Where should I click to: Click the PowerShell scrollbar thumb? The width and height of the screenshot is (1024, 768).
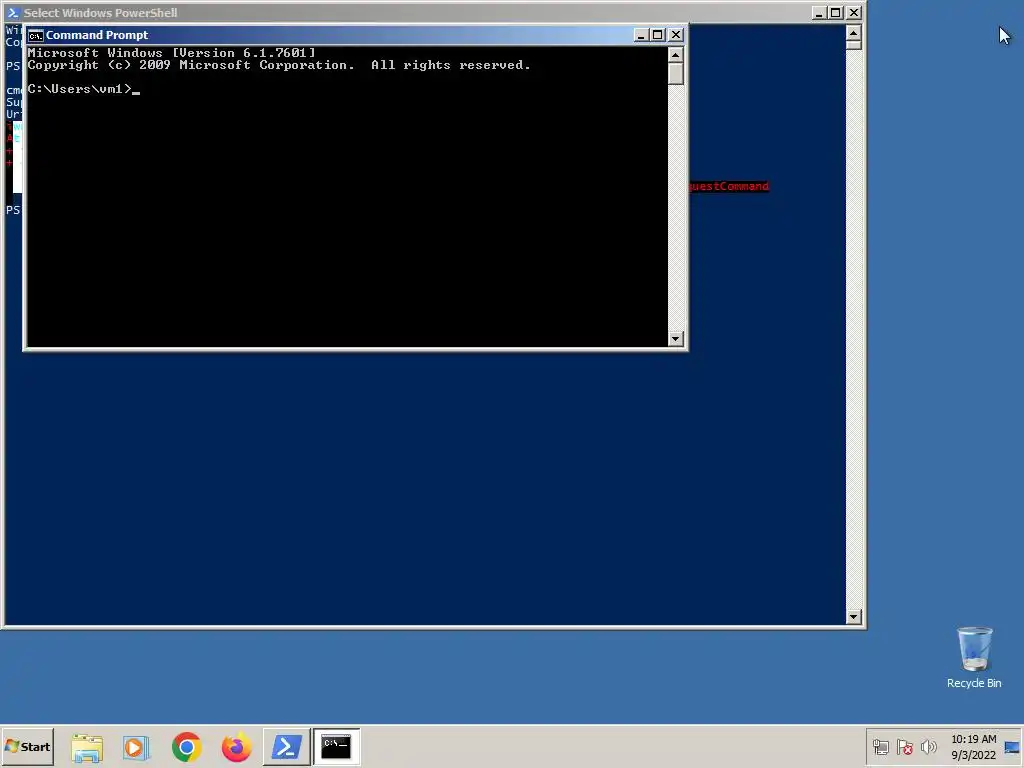coord(854,45)
